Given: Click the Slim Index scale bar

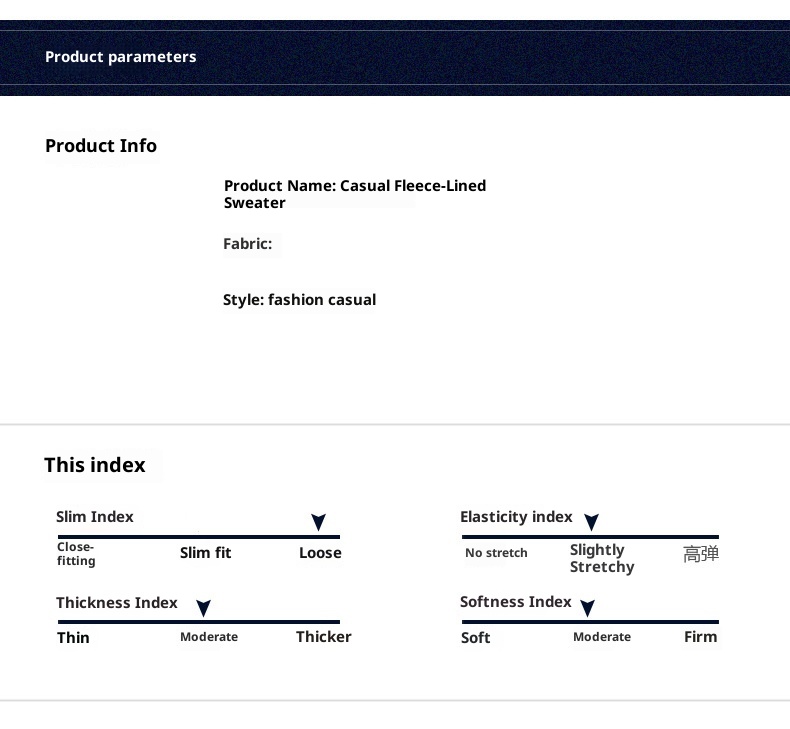Looking at the screenshot, I should coord(198,537).
